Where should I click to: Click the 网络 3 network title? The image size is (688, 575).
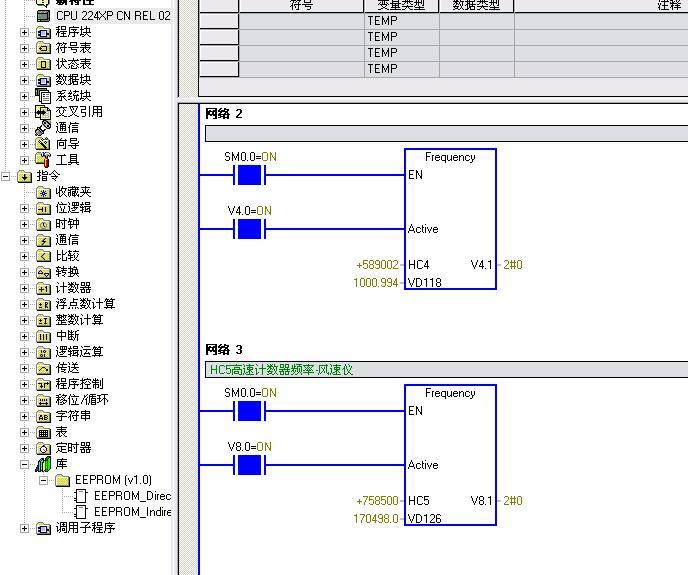click(224, 350)
